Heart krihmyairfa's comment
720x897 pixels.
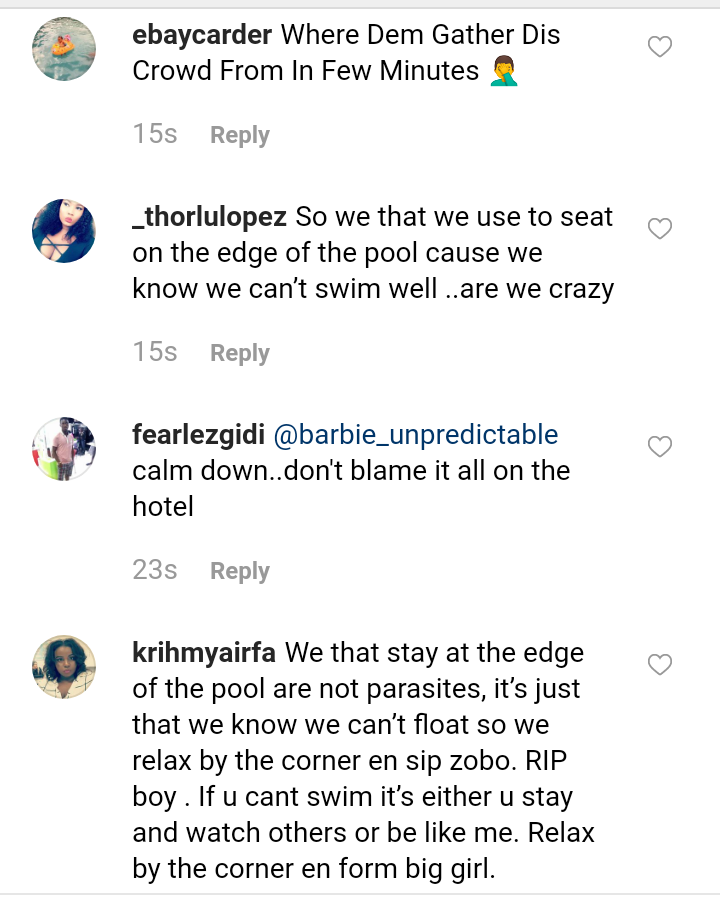coord(660,665)
